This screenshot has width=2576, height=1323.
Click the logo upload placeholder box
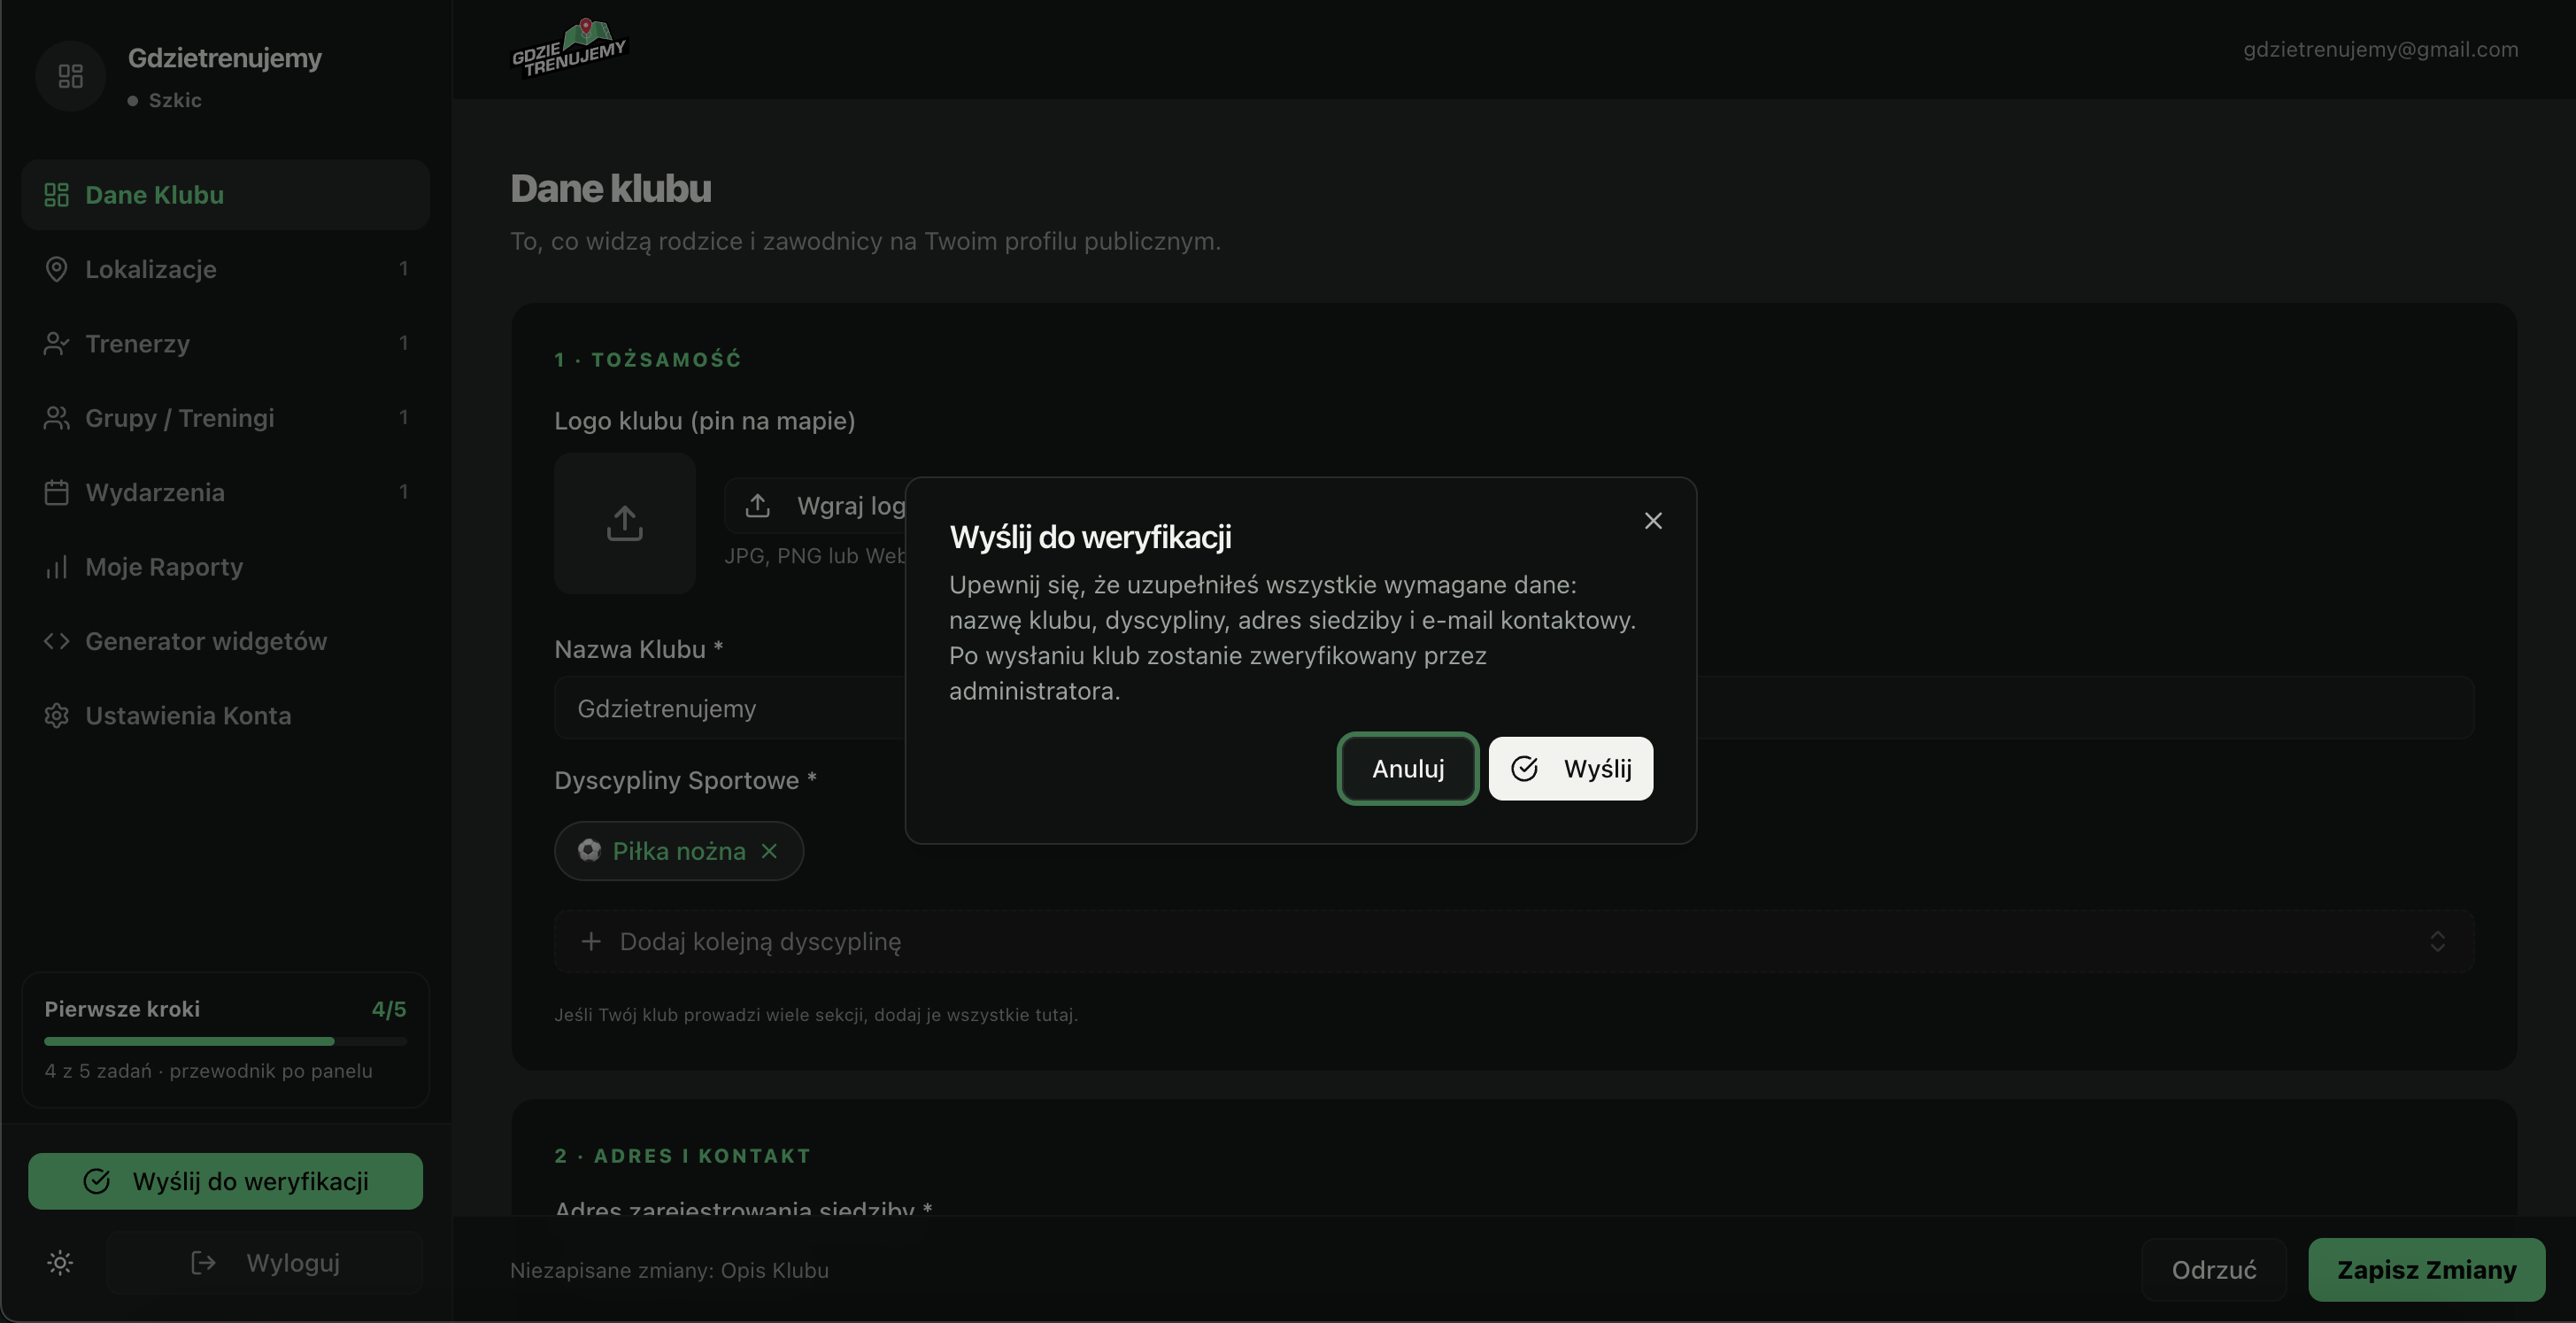click(625, 523)
